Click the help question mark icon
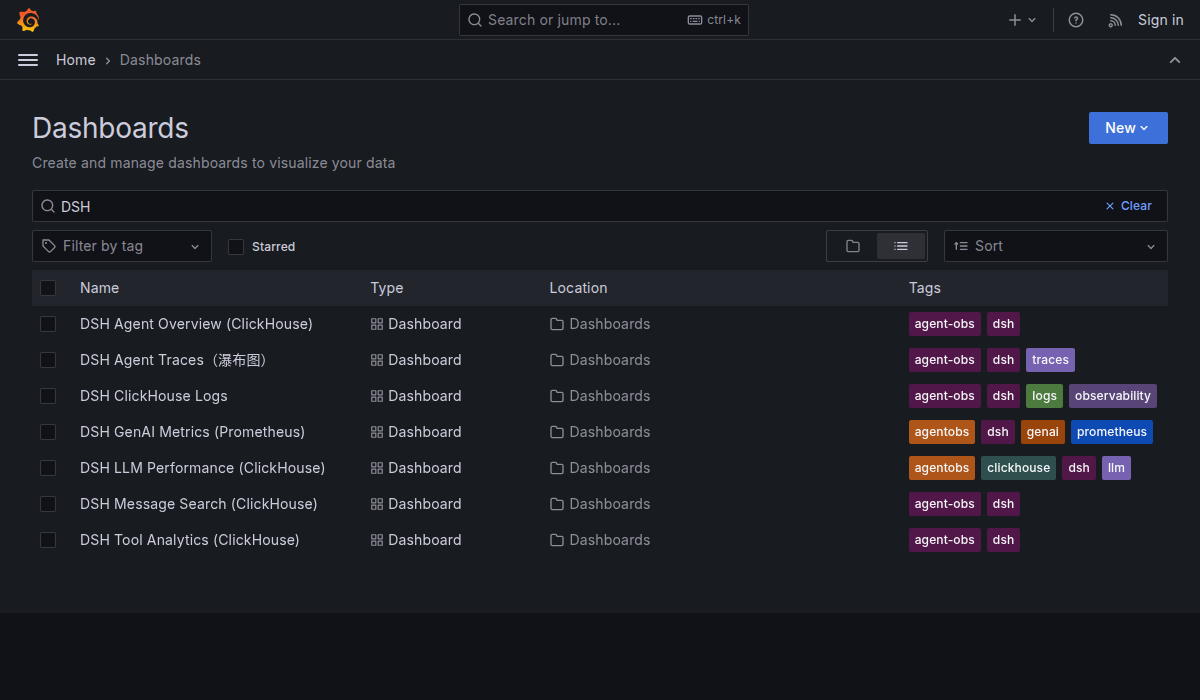The image size is (1200, 700). click(x=1076, y=20)
